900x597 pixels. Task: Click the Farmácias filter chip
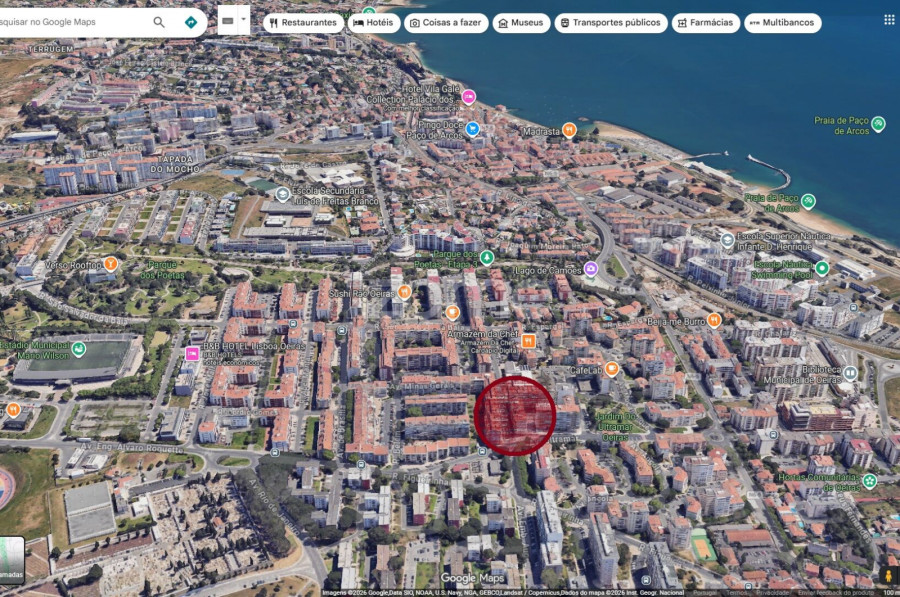click(705, 23)
